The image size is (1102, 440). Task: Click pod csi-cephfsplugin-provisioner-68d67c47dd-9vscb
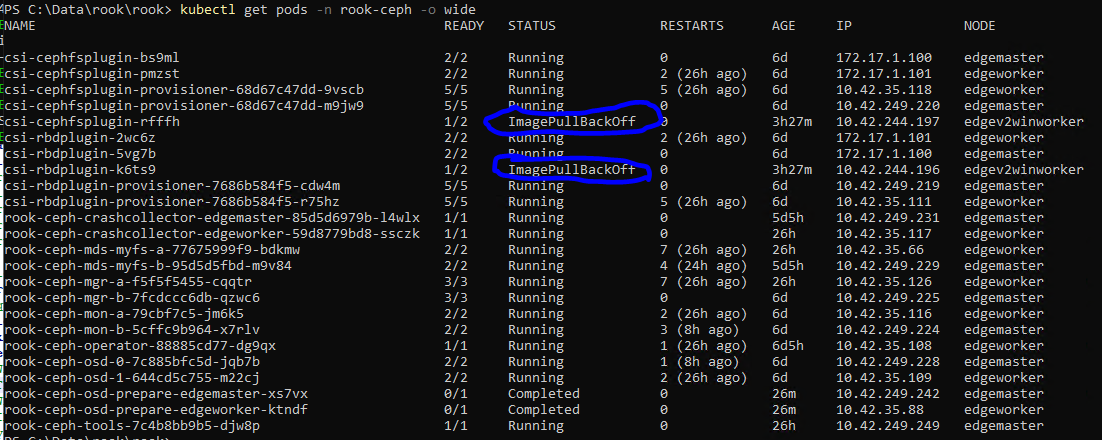184,90
